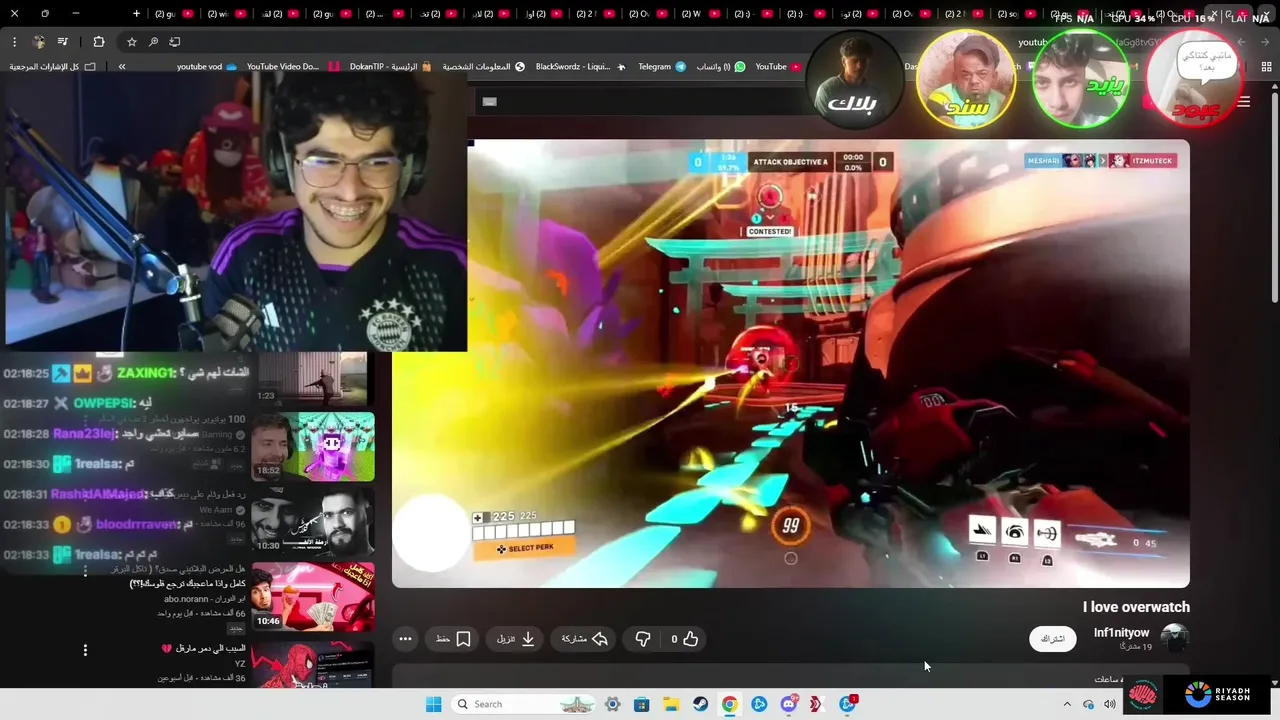Screen dimensions: 1280x720
Task: Open Steam from taskbar
Action: tap(700, 704)
